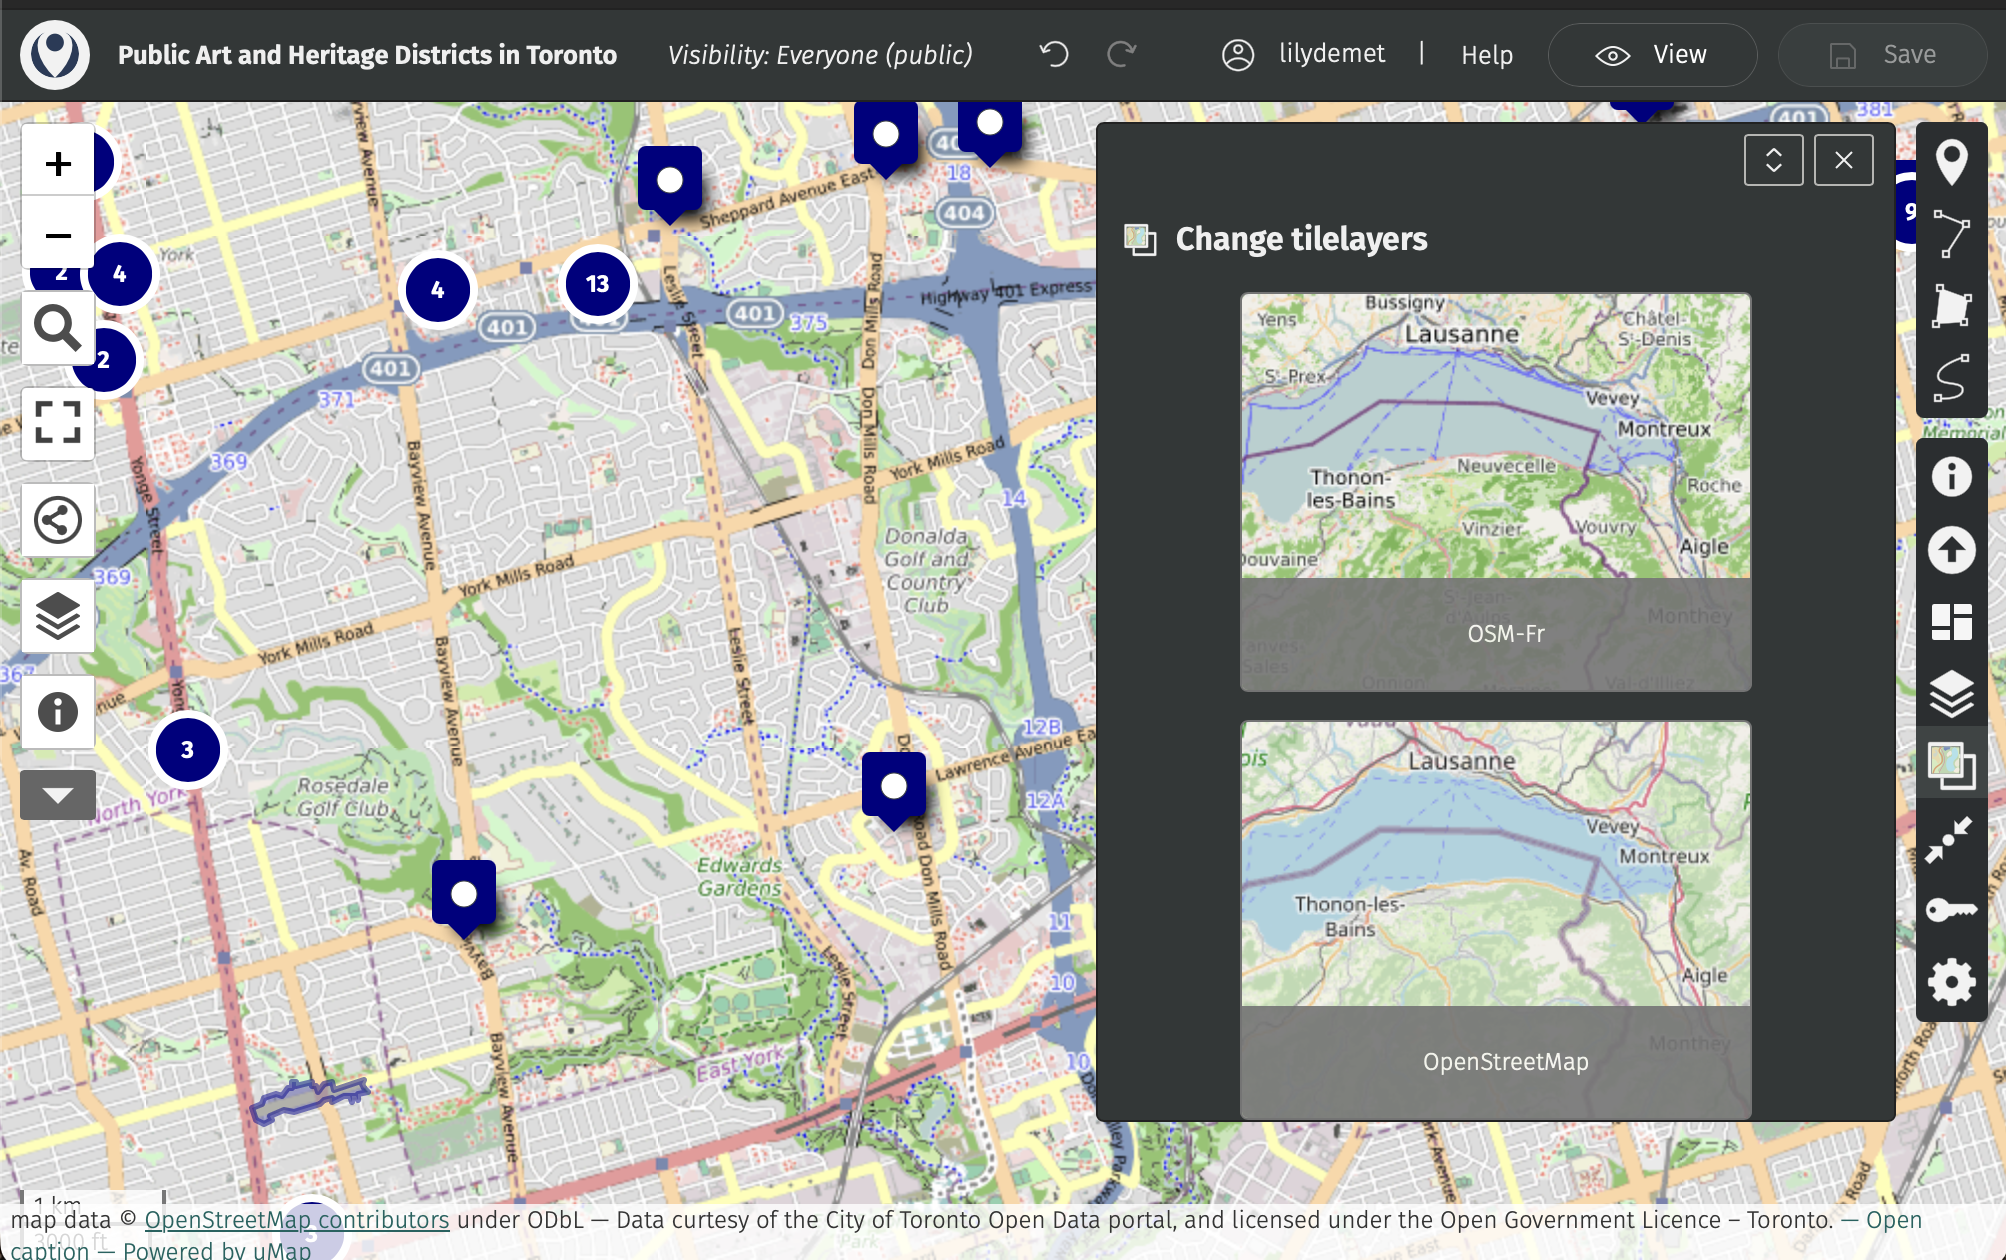This screenshot has height=1260, width=2006.
Task: Click Visibility: Everyone (public) setting
Action: pos(820,55)
